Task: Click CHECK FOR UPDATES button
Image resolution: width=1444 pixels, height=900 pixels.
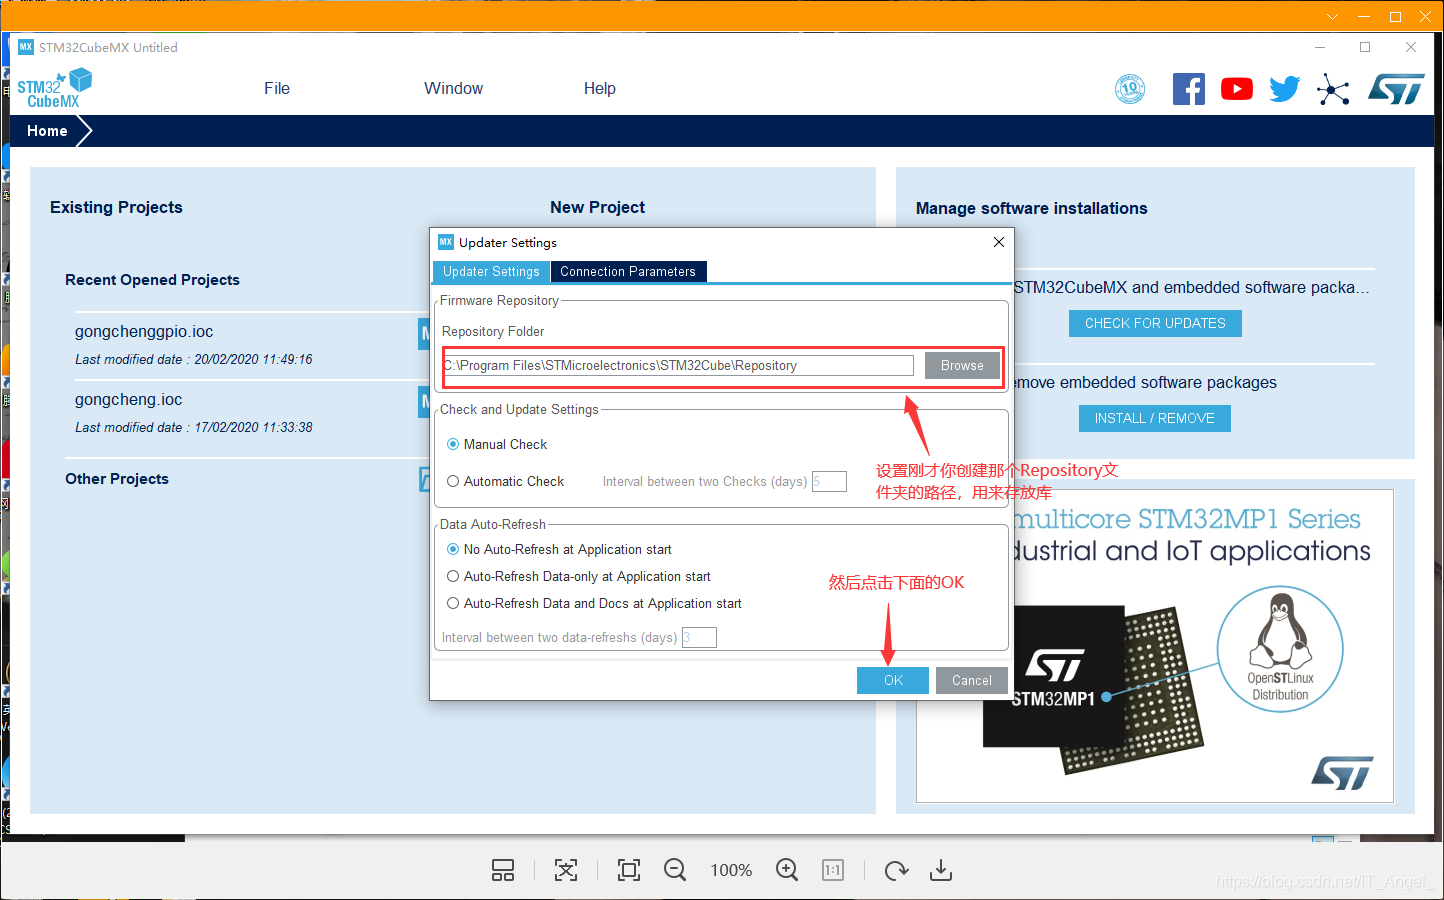Action: point(1155,323)
